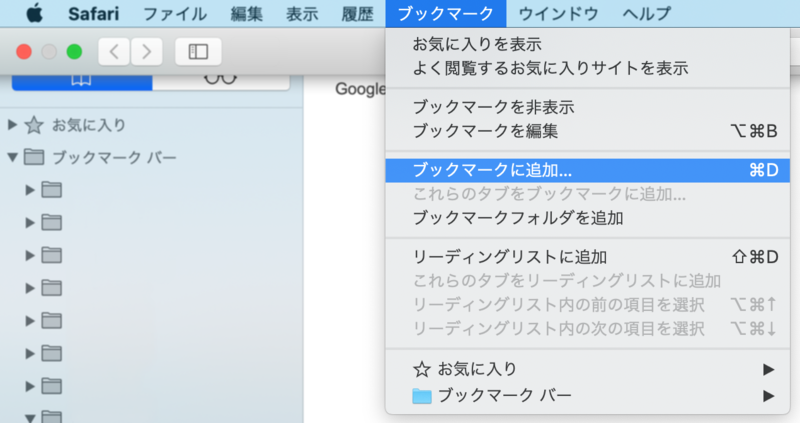Open the Safari application menu
800x423 pixels.
coord(93,14)
